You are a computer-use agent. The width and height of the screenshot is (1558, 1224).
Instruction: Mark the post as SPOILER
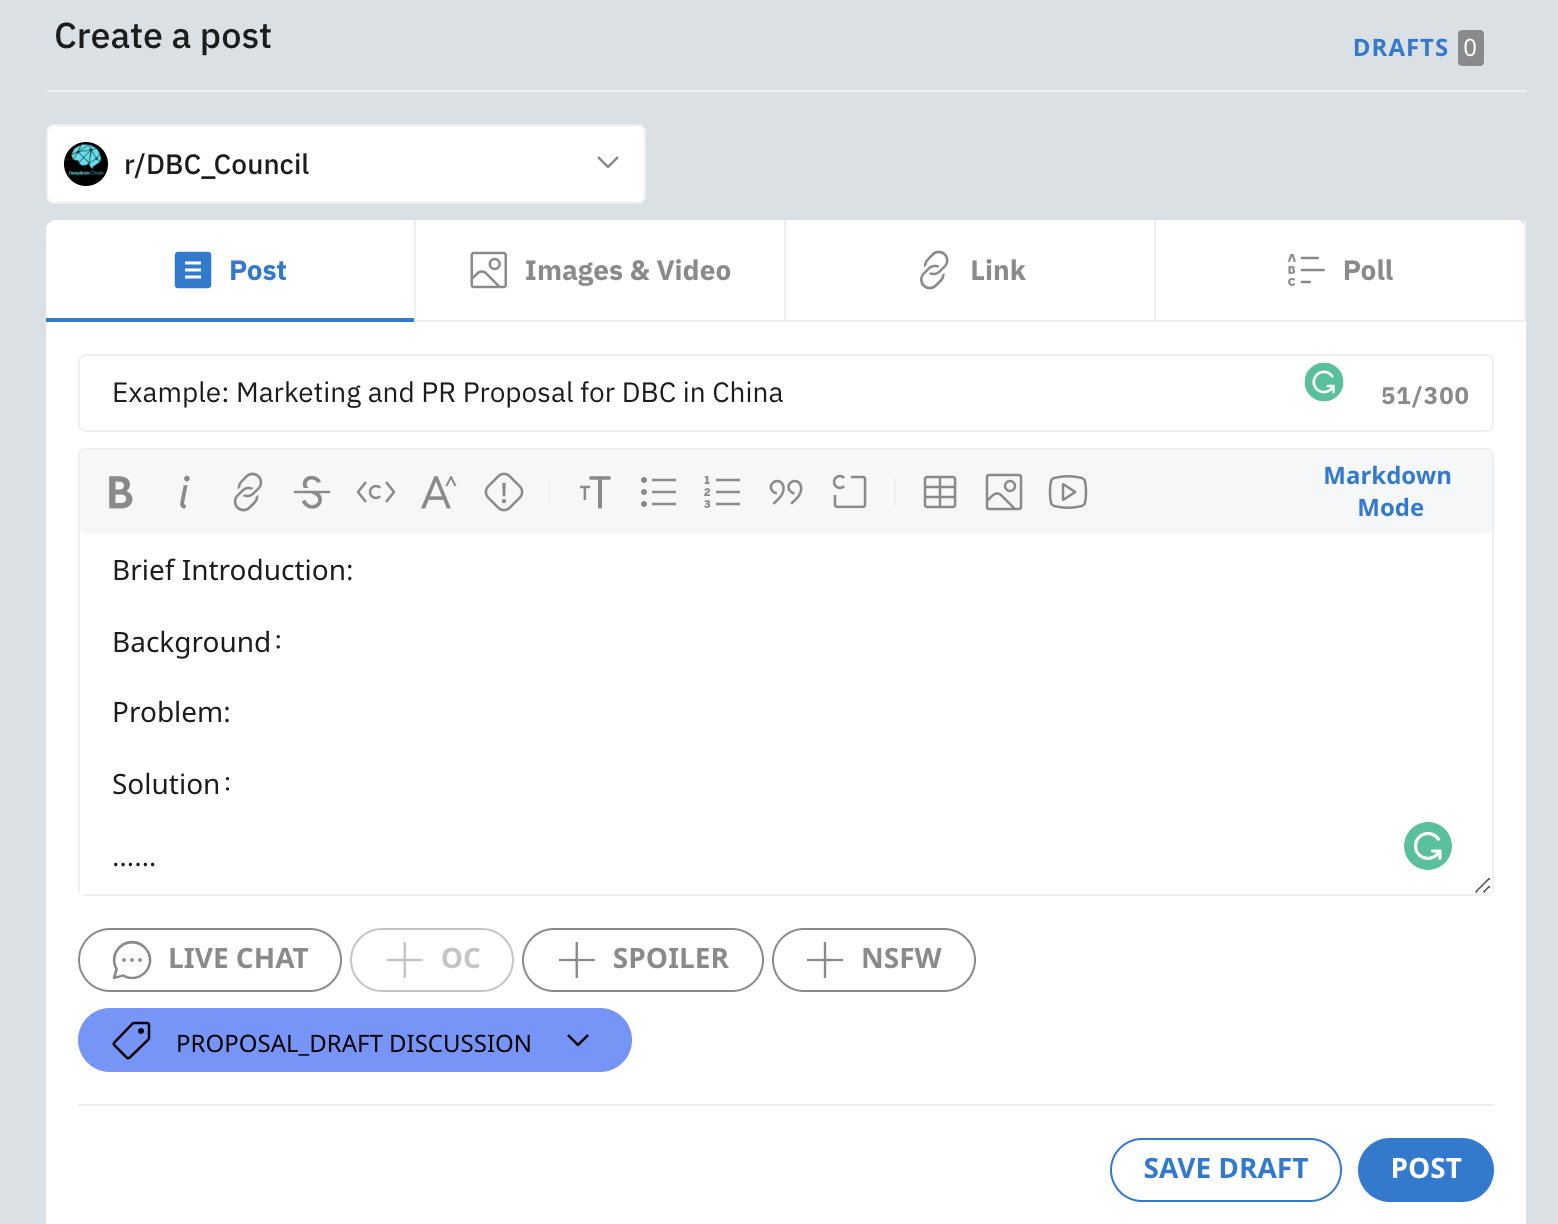coord(643,960)
